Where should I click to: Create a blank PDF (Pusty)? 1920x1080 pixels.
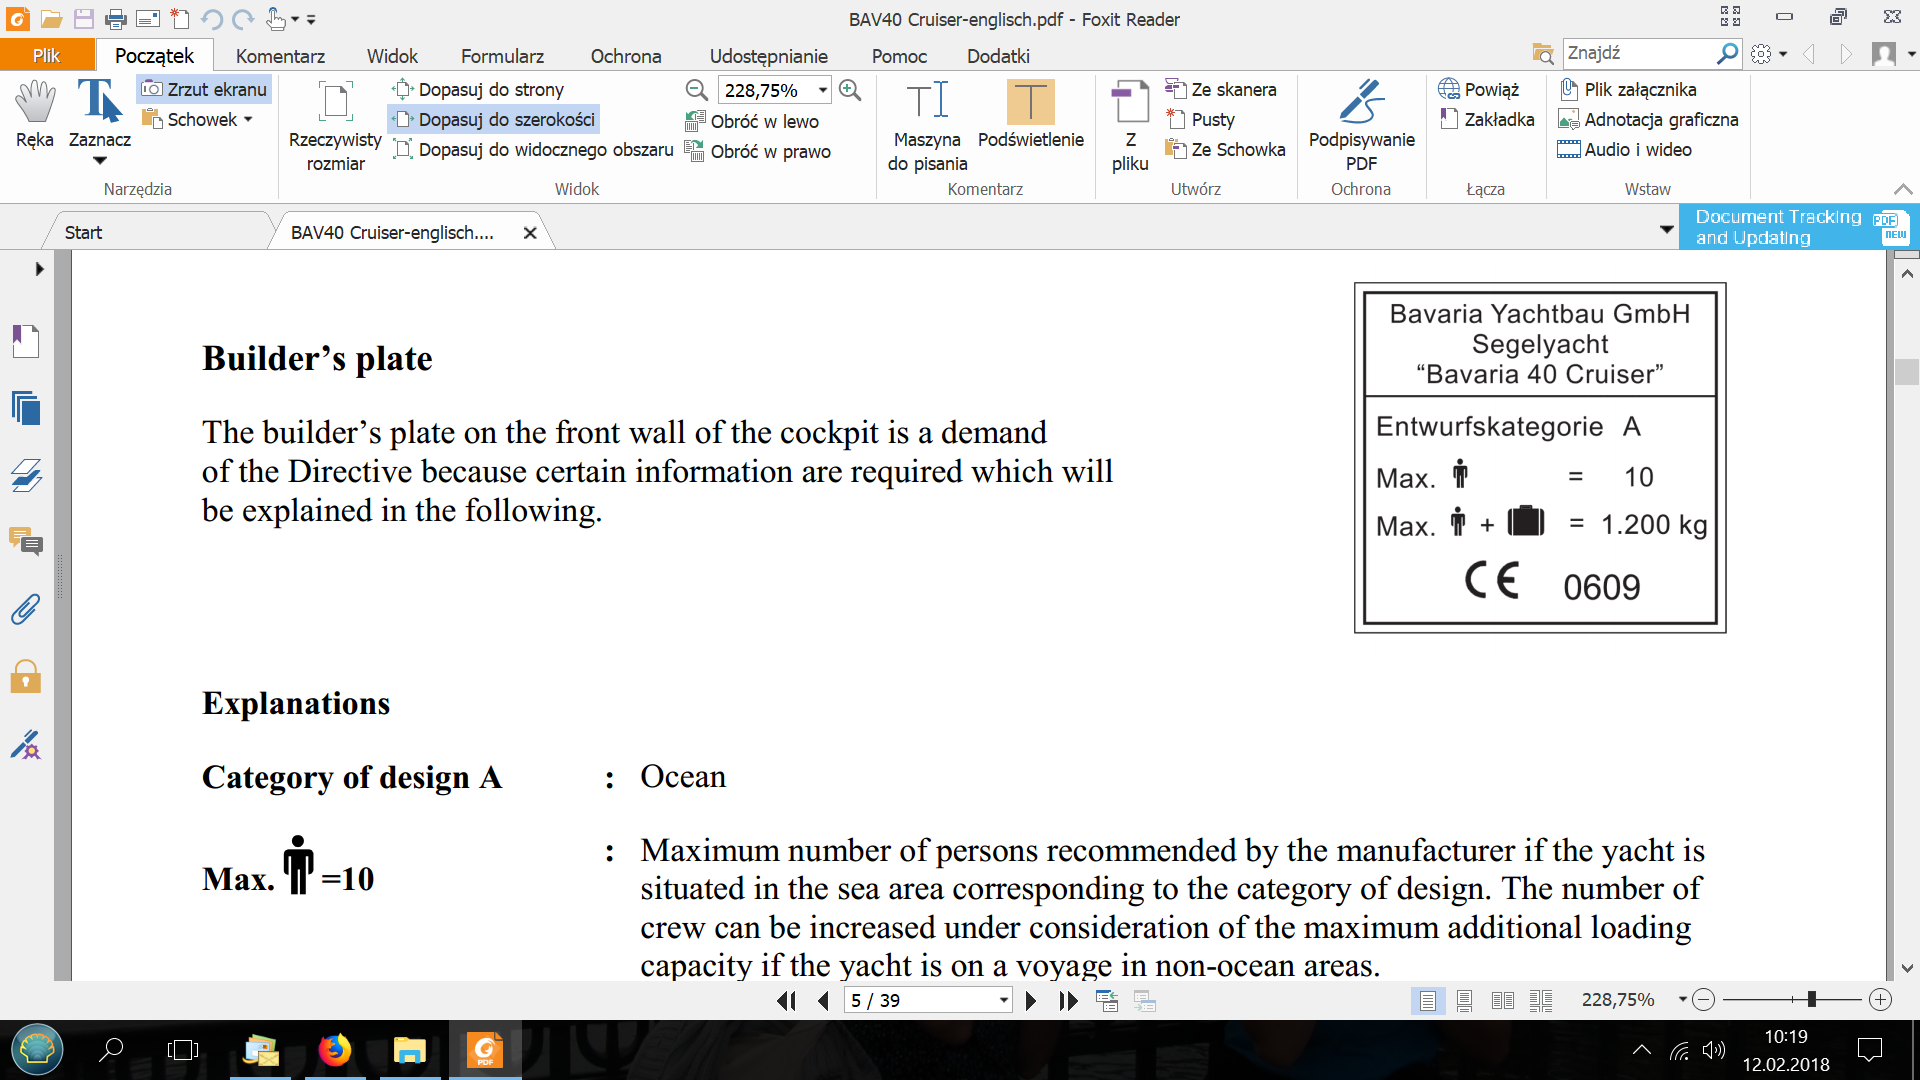pos(1200,119)
